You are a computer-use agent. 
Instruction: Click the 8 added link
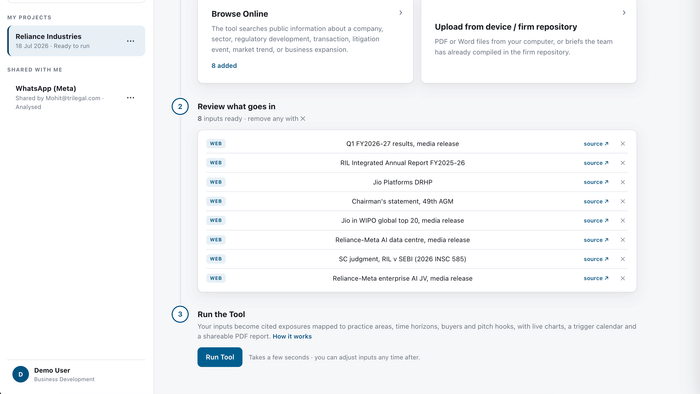click(x=224, y=66)
